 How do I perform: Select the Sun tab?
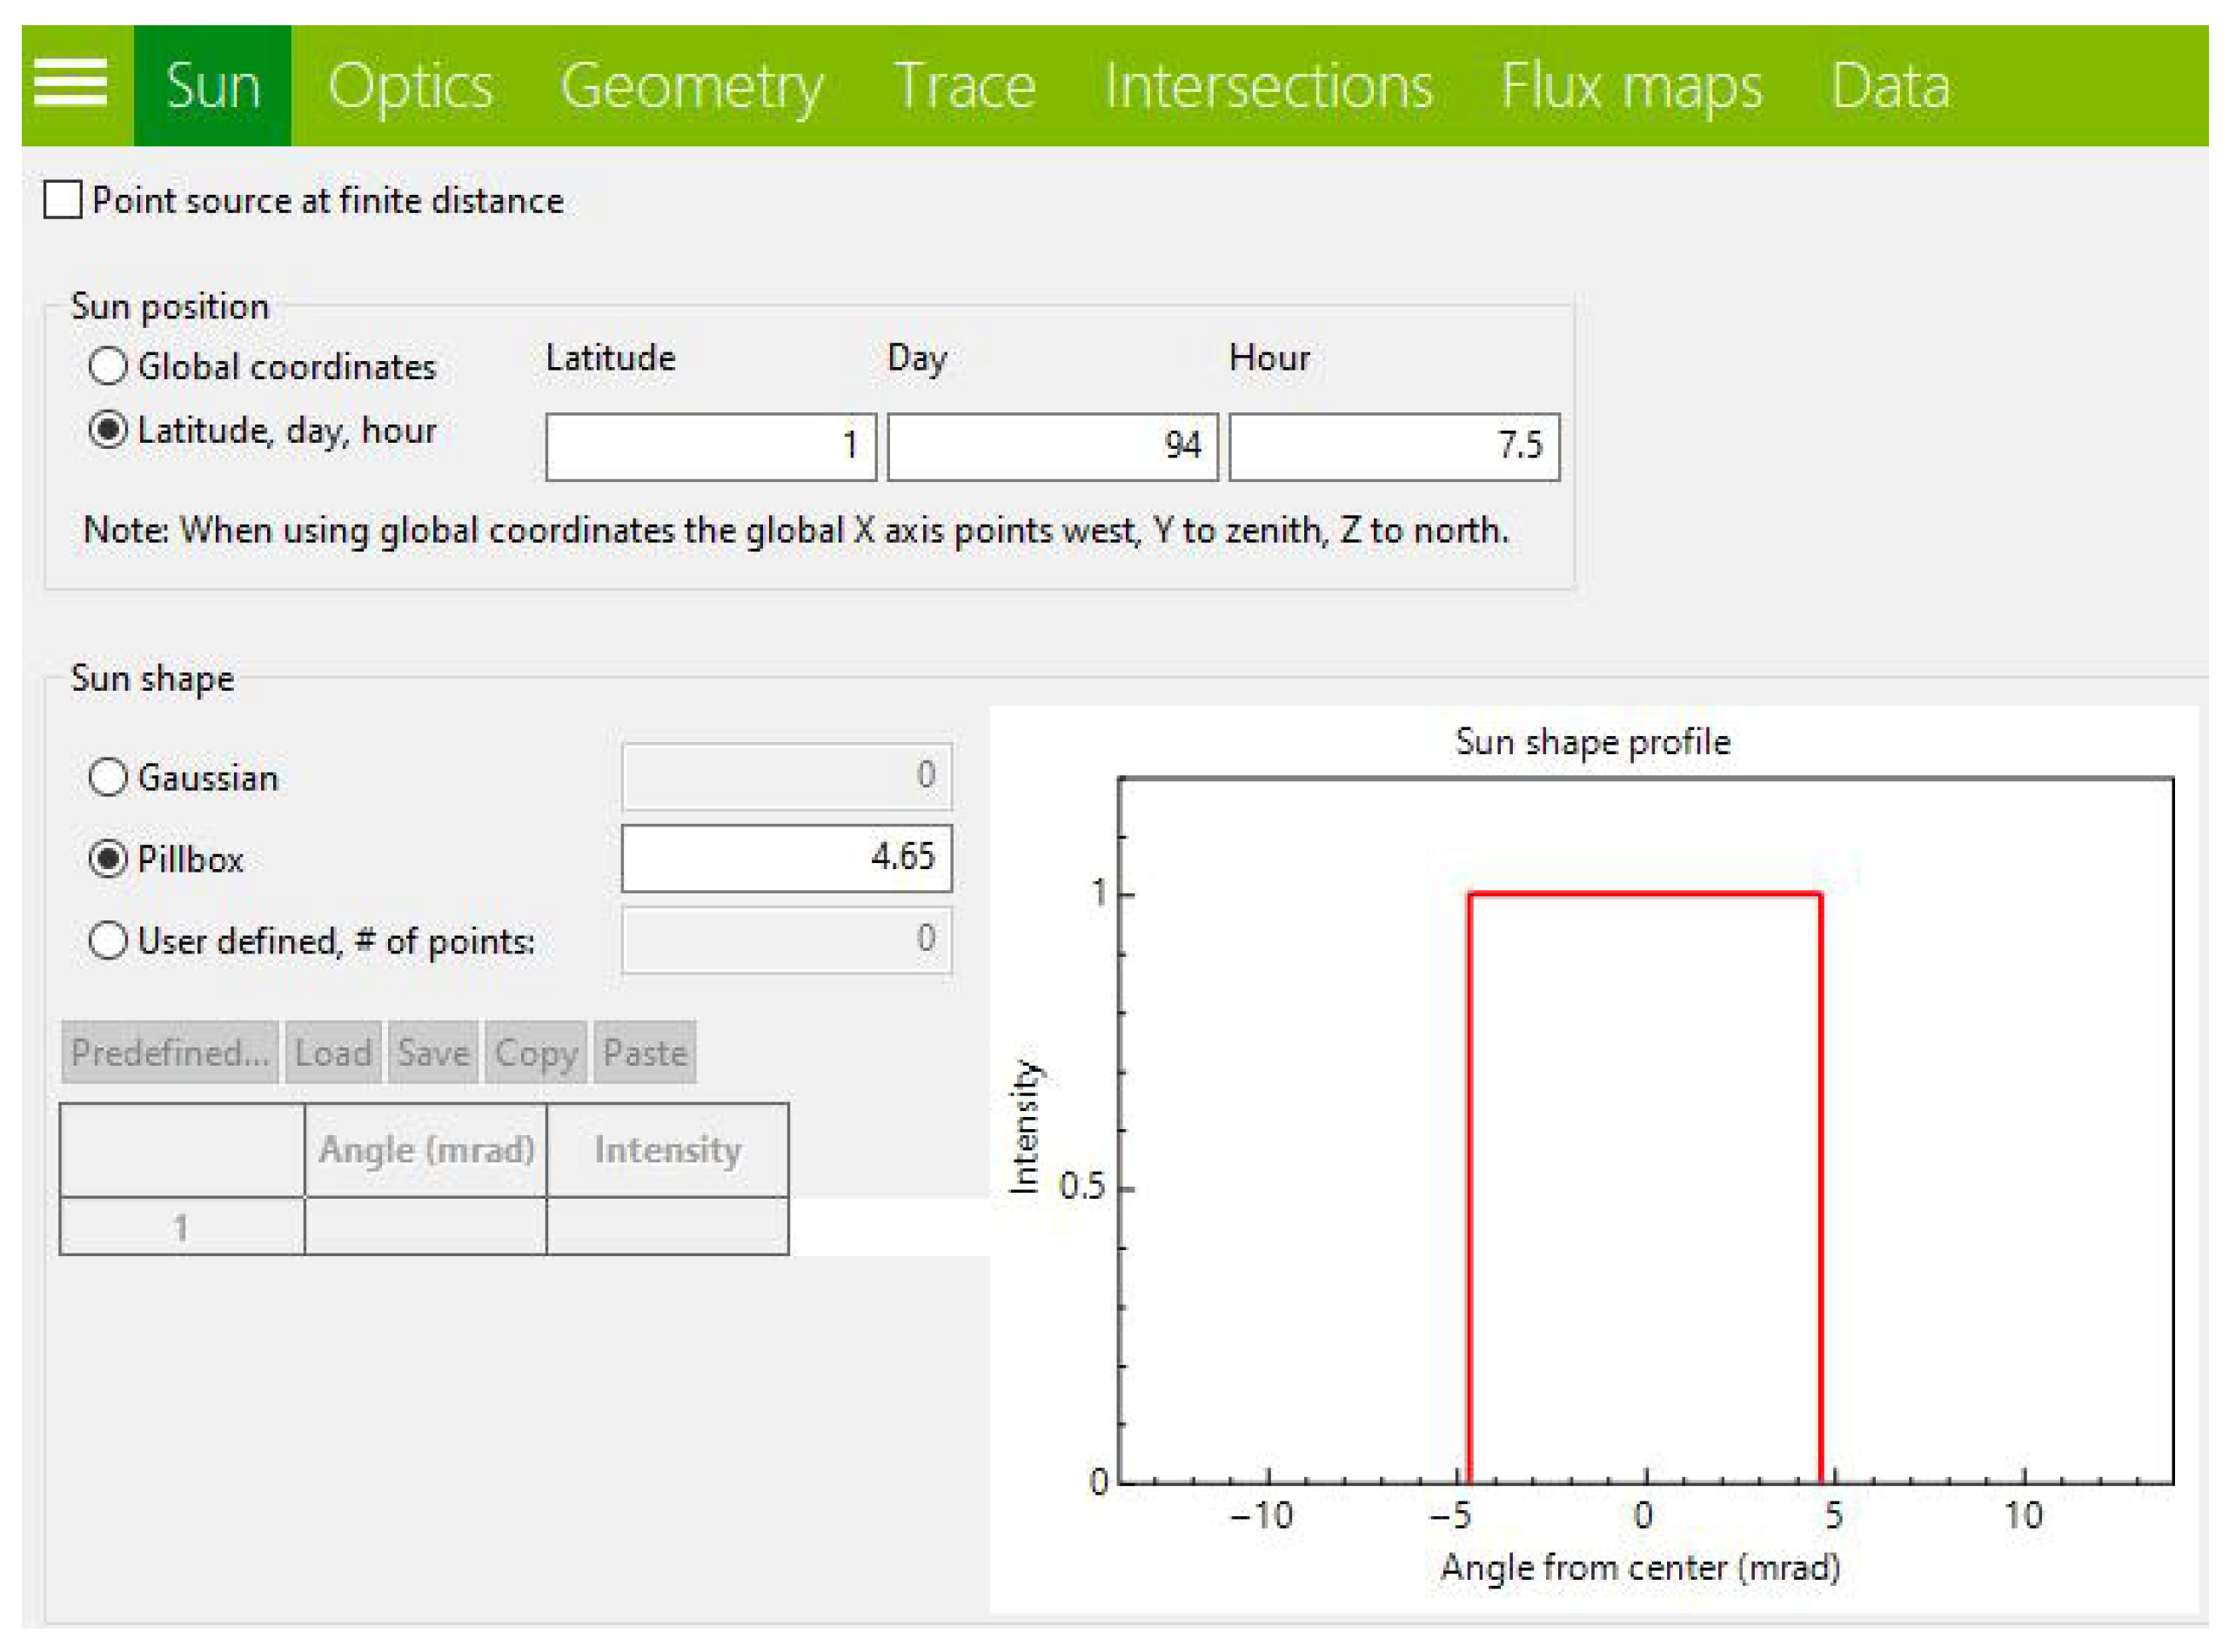coord(213,86)
